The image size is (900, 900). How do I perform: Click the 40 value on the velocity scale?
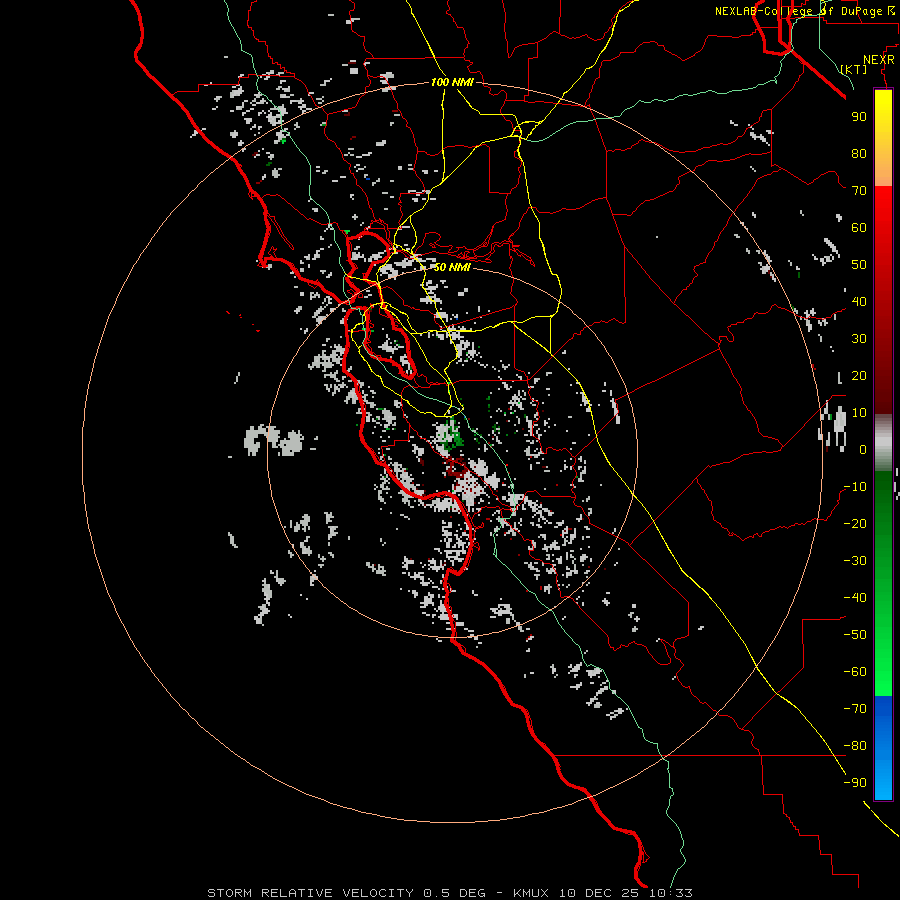859,301
